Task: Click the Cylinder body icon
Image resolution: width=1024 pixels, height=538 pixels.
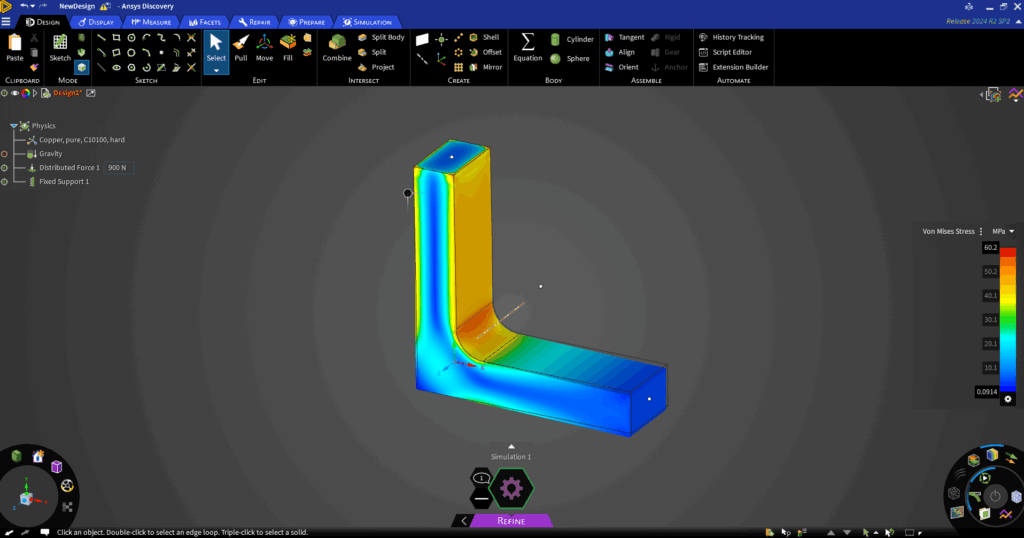Action: tap(555, 40)
